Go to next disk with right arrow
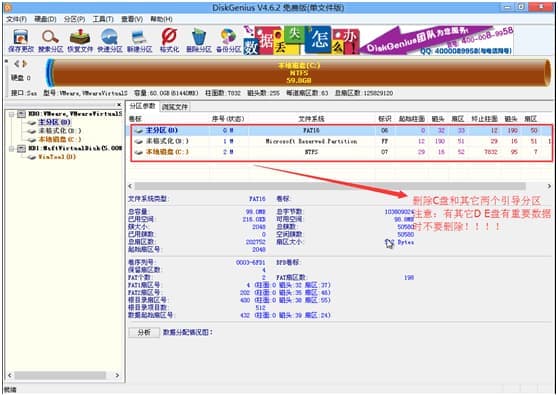The height and width of the screenshot is (396, 558). (x=24, y=64)
